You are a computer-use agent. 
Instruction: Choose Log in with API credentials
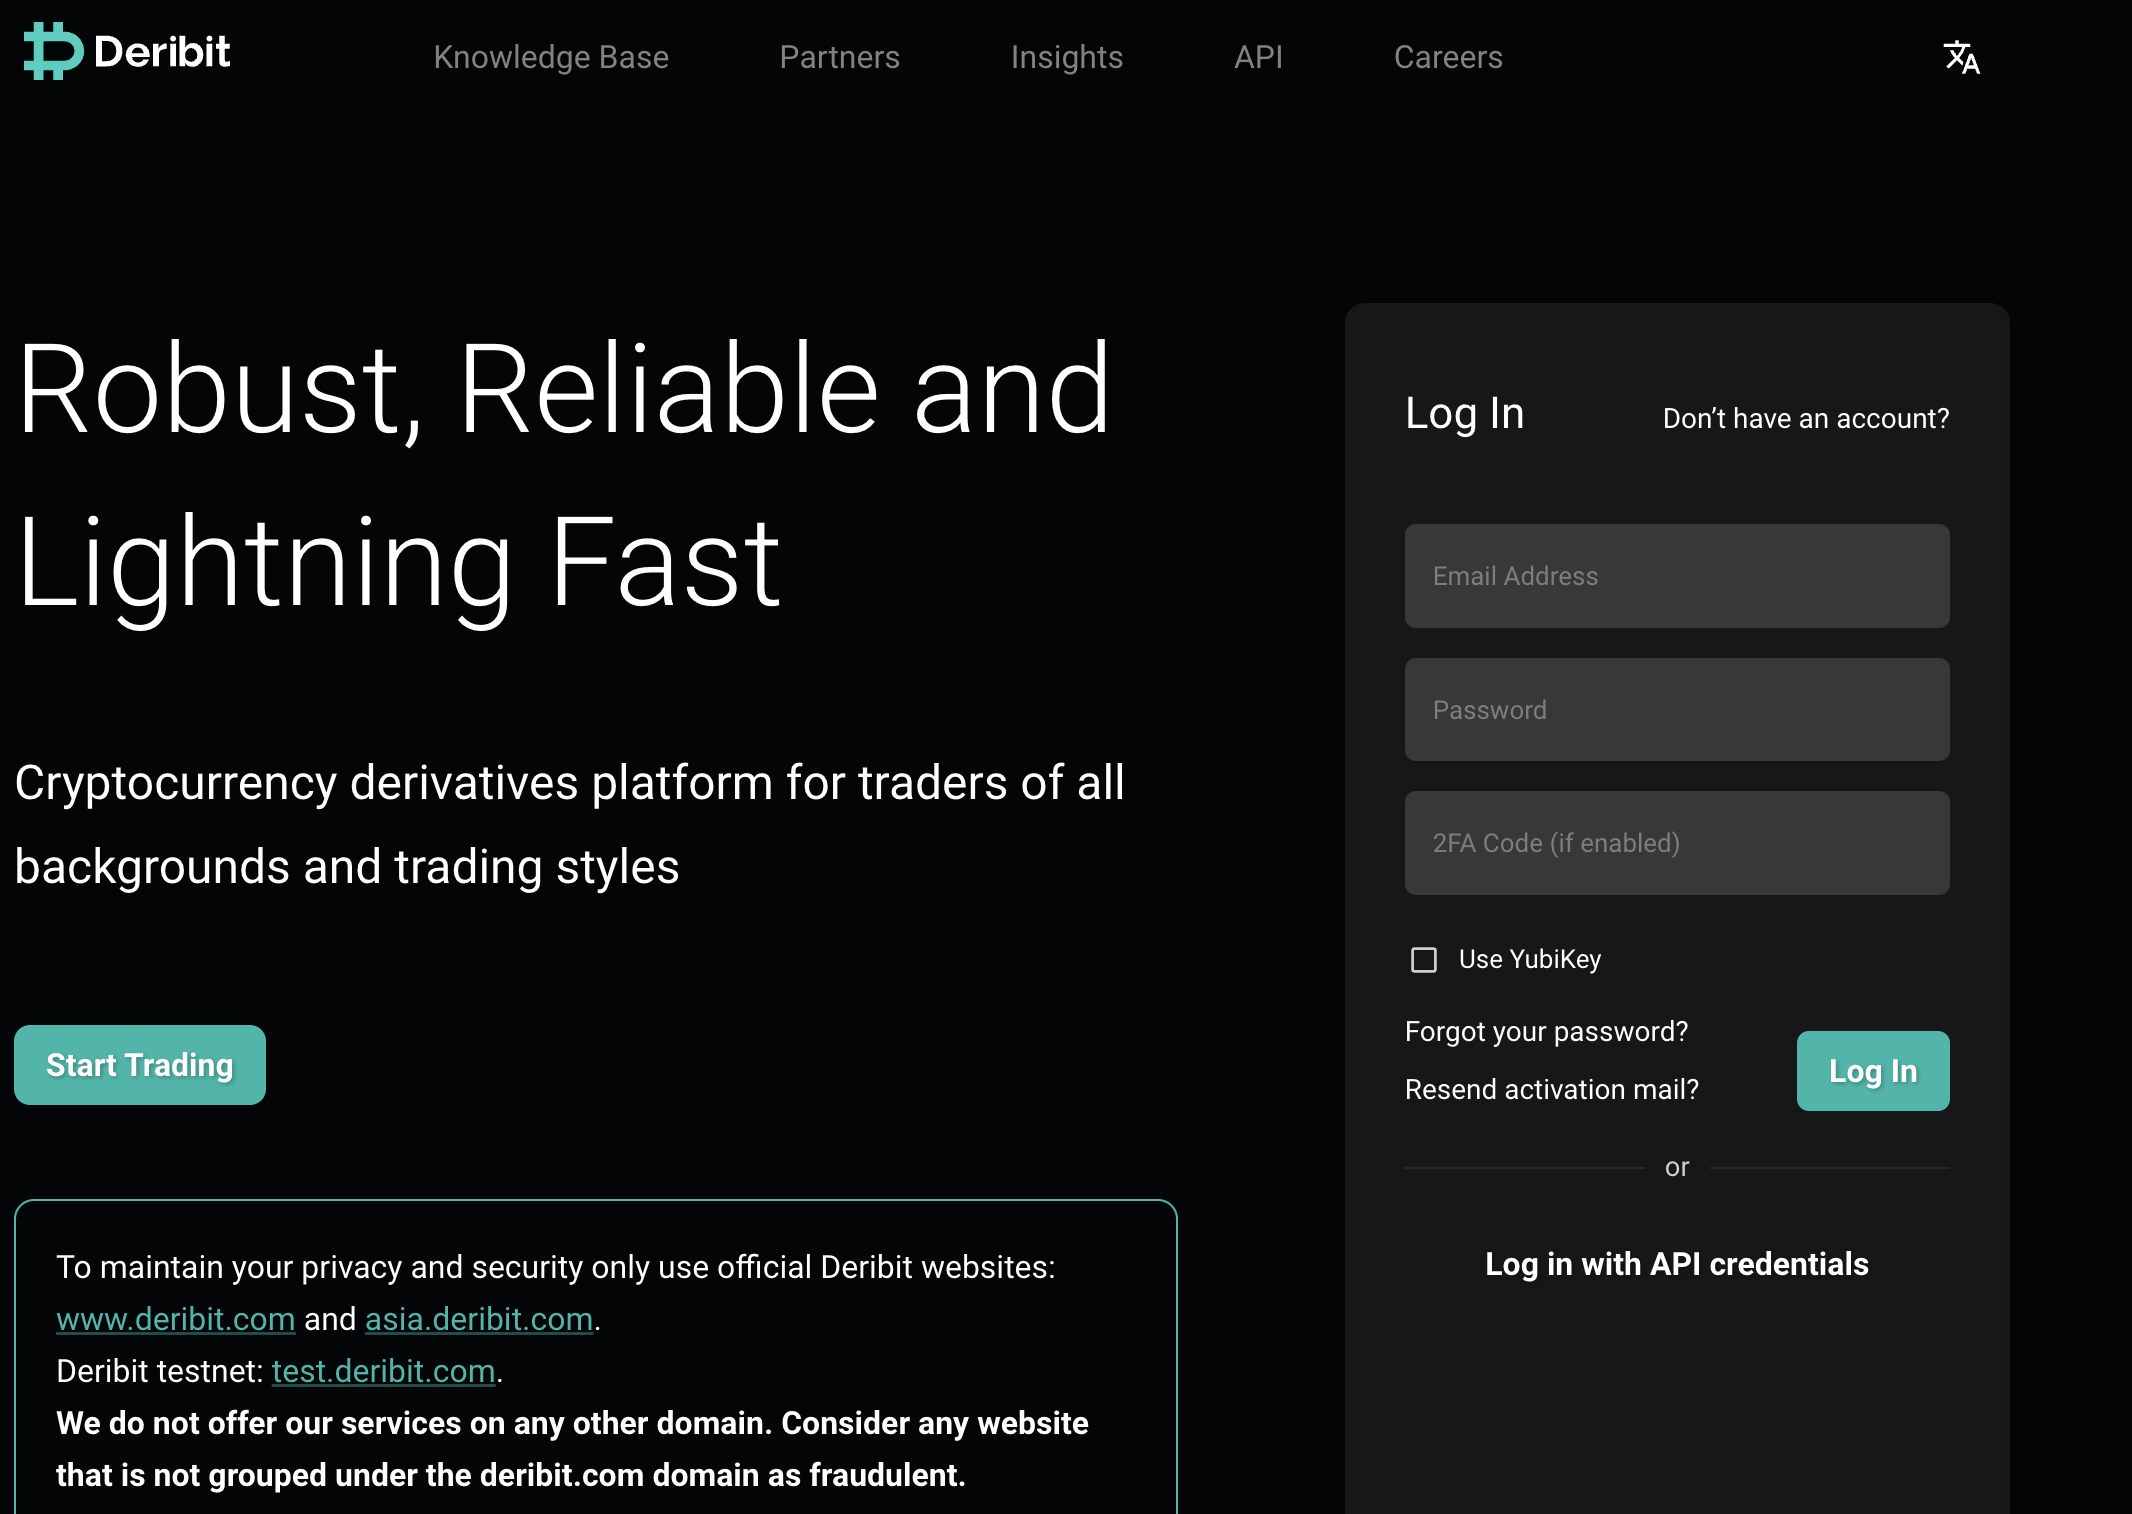tap(1677, 1264)
